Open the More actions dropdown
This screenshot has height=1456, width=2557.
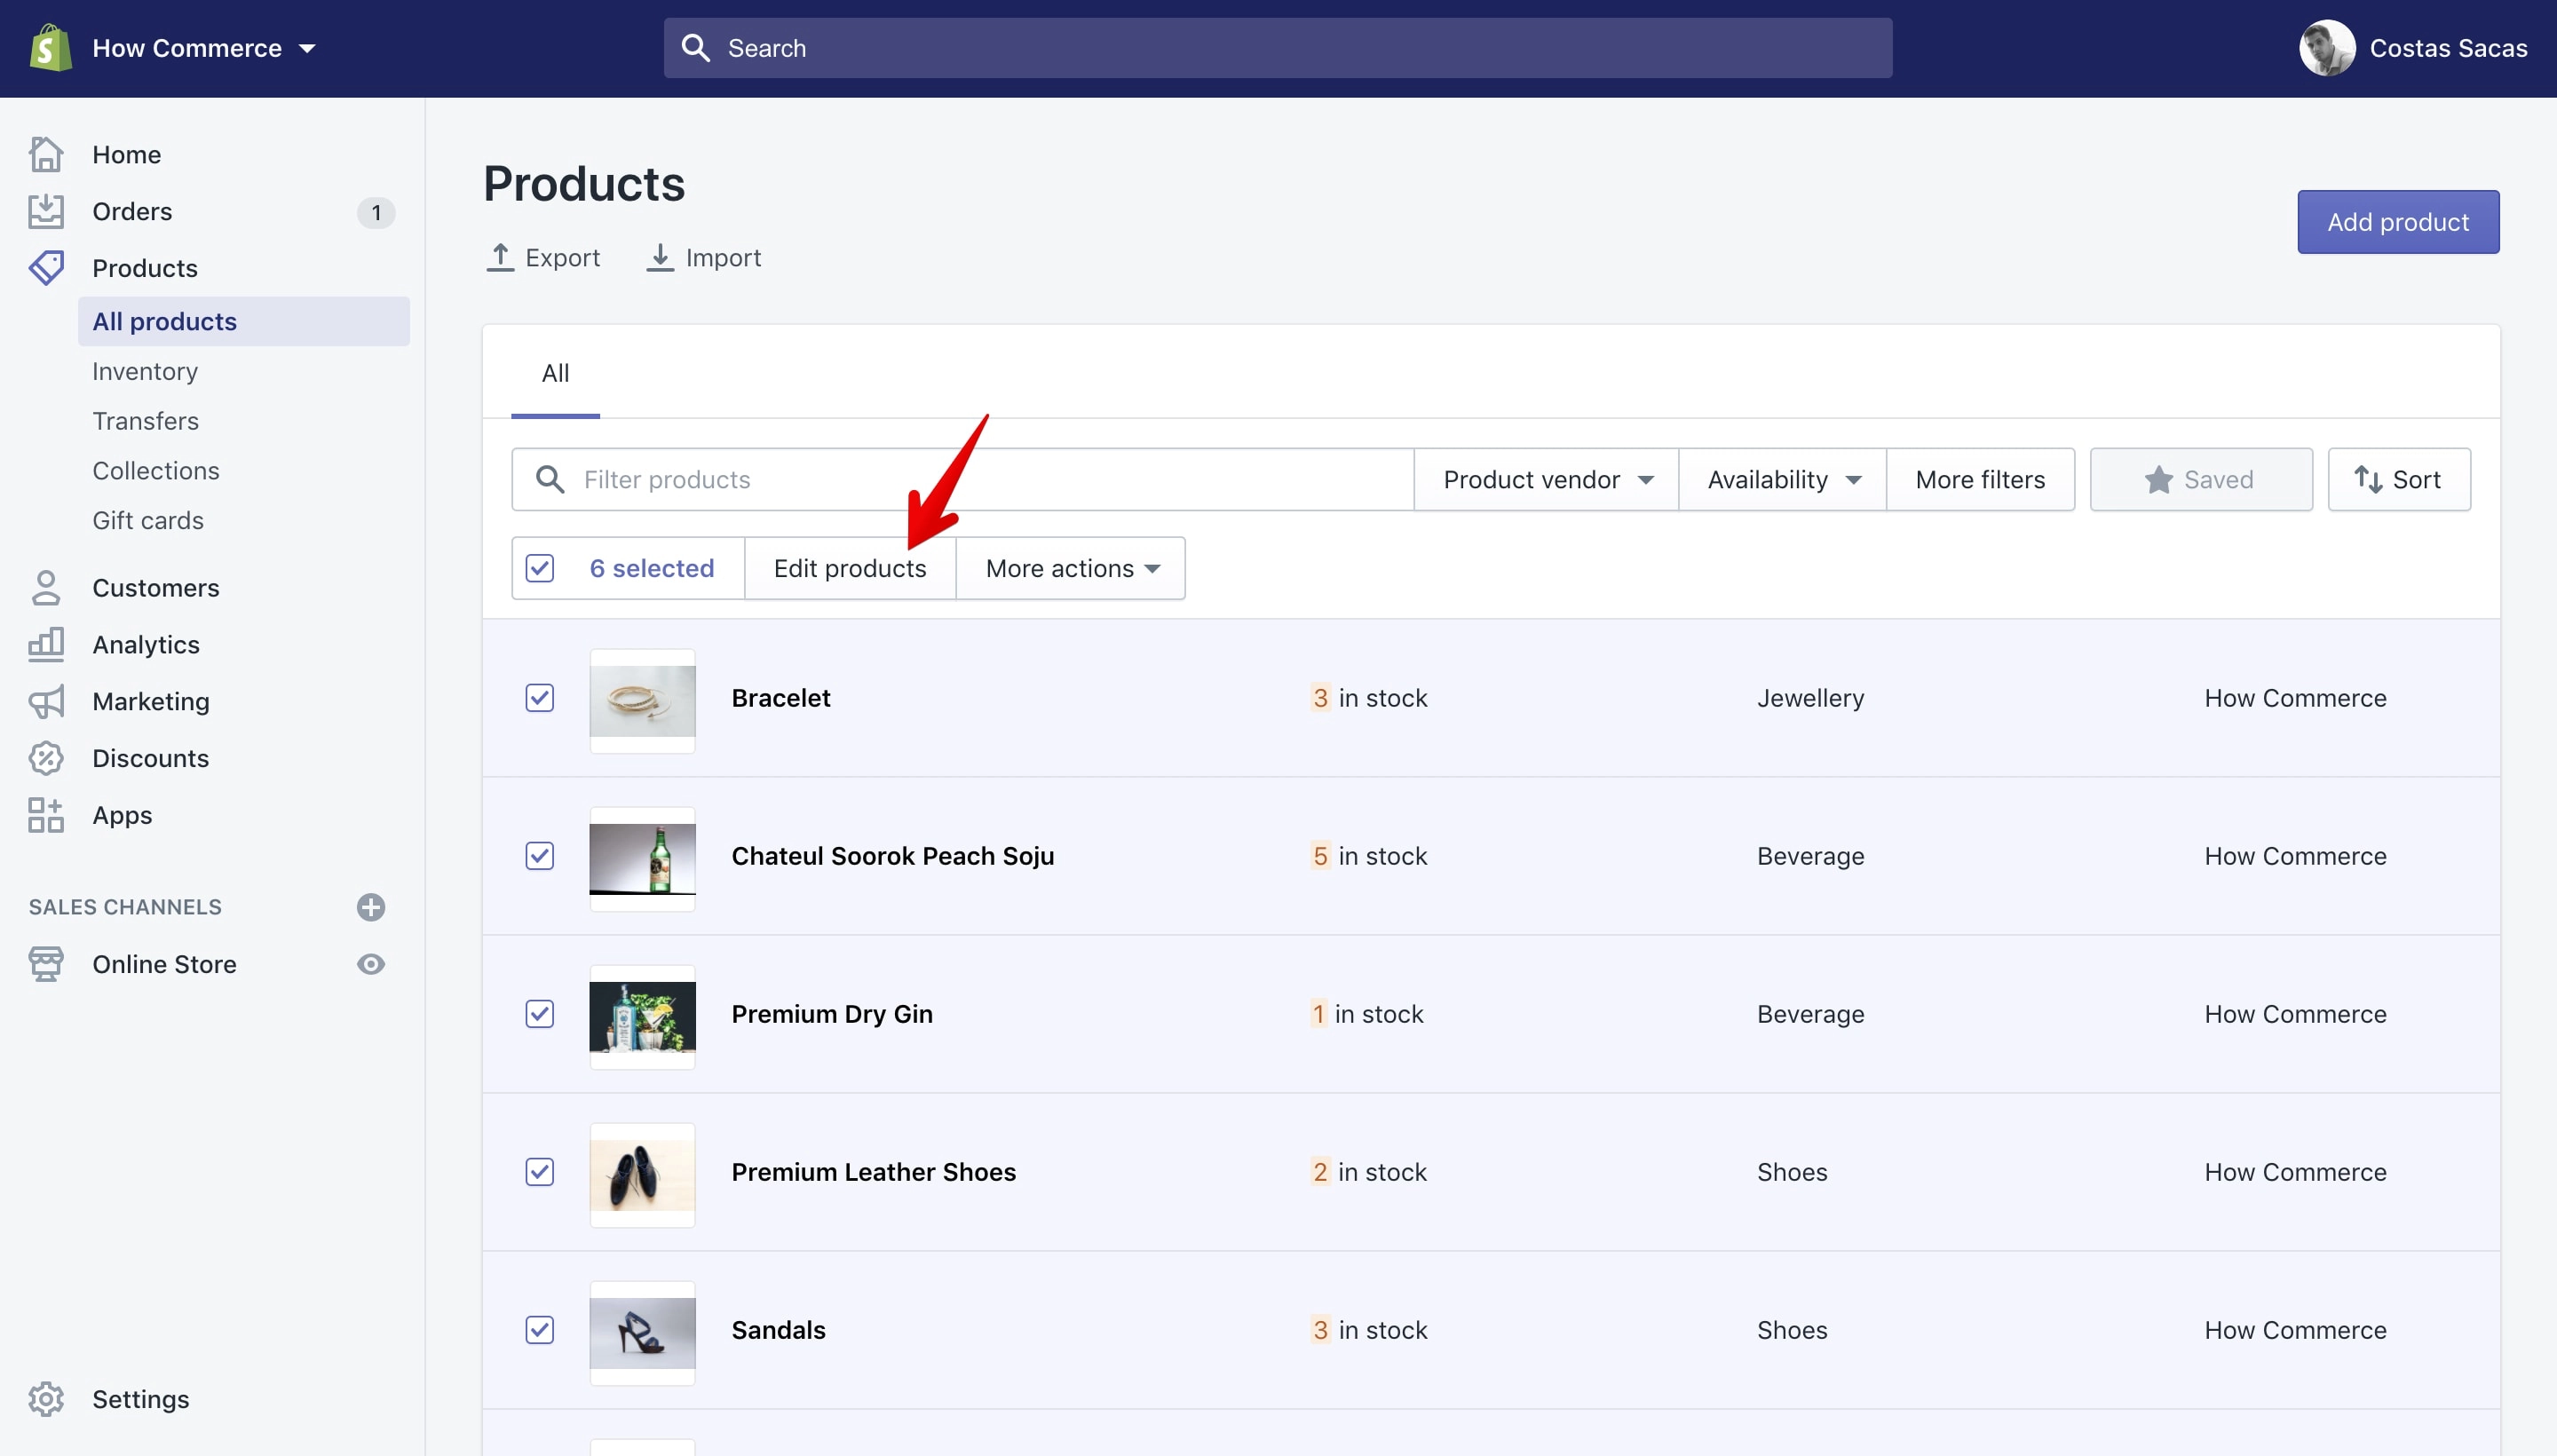pos(1071,568)
